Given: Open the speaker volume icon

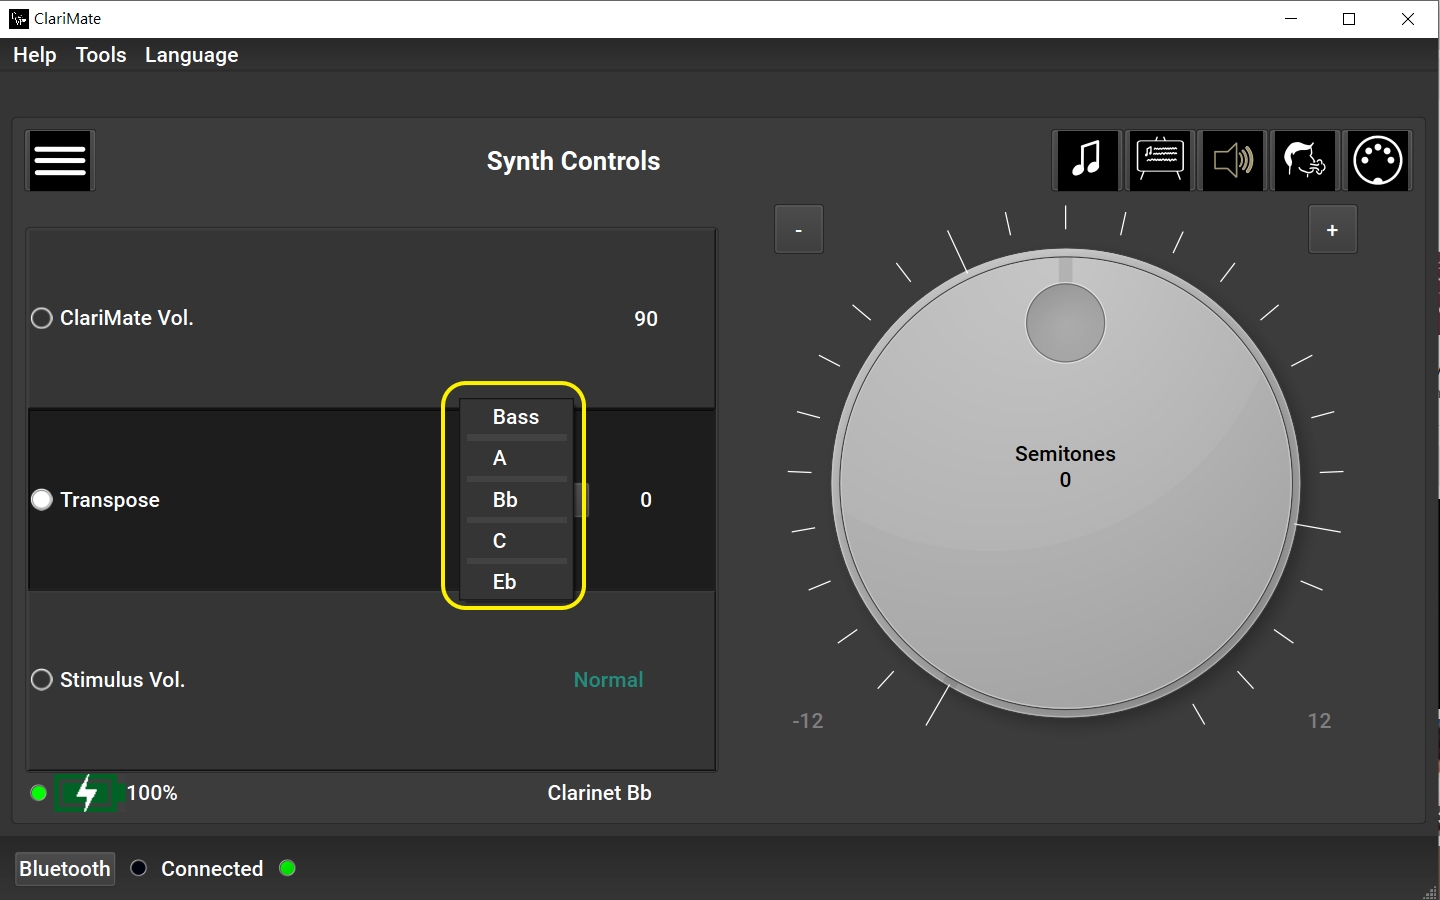Looking at the screenshot, I should tap(1233, 160).
